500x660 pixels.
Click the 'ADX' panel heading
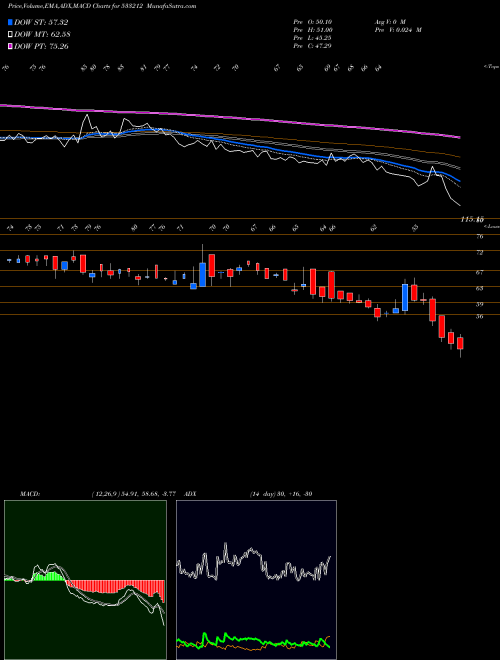190,494
